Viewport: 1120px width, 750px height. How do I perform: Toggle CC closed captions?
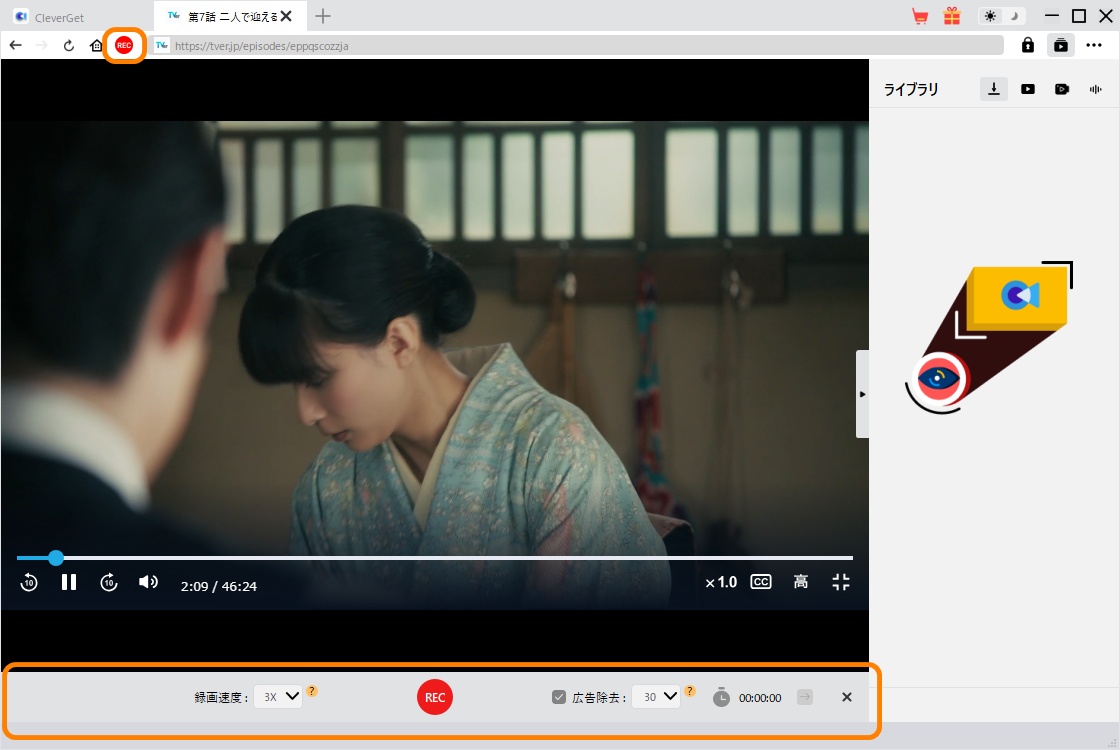pos(761,582)
